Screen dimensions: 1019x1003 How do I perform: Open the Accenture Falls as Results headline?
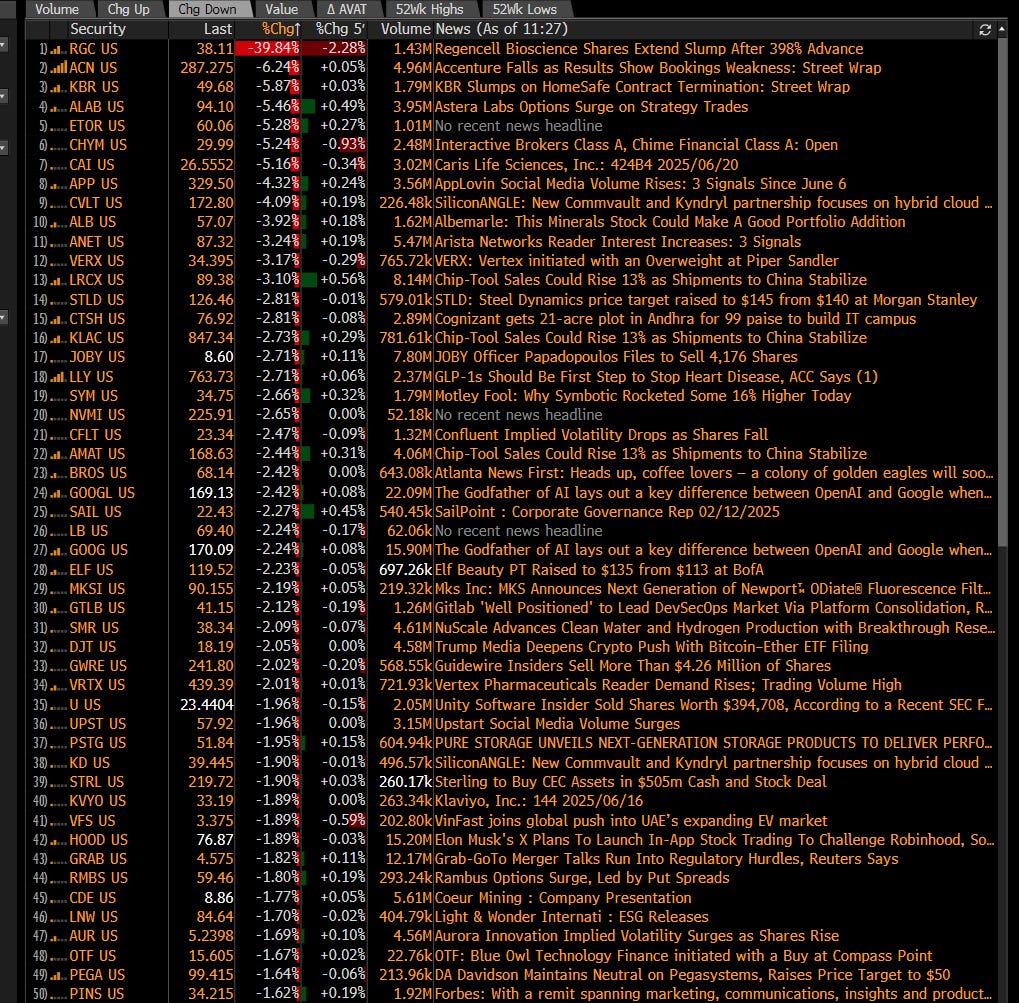click(x=658, y=68)
